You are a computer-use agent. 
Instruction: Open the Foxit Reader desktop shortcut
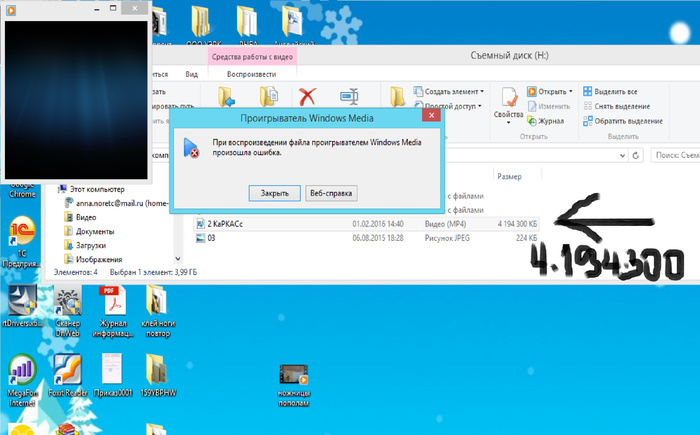[67, 376]
